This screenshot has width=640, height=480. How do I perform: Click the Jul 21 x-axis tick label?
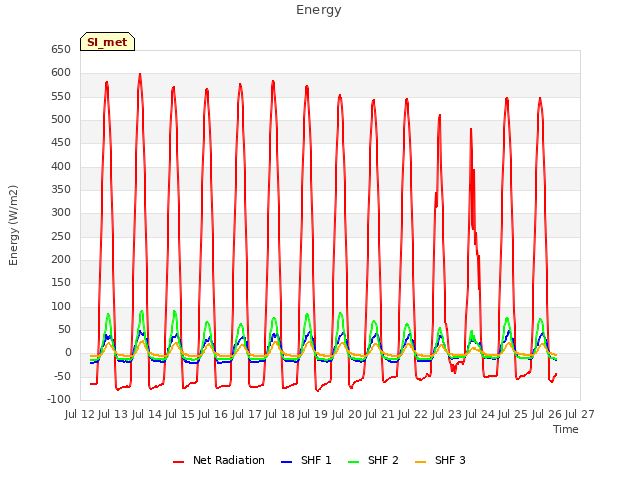click(x=380, y=414)
